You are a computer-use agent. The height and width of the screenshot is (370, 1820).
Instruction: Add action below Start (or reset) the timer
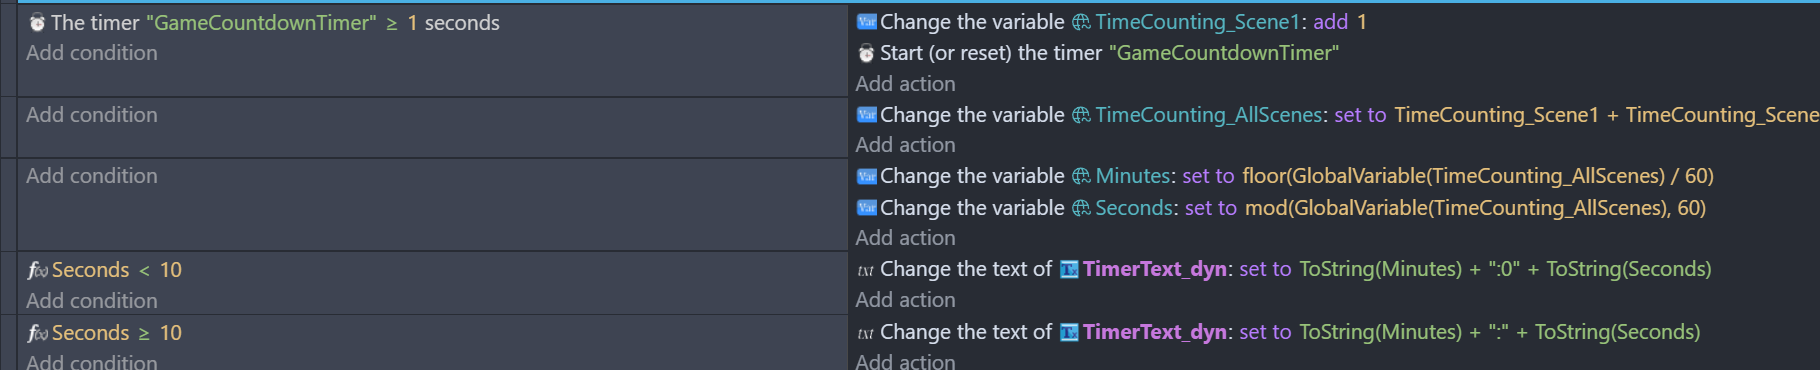905,84
